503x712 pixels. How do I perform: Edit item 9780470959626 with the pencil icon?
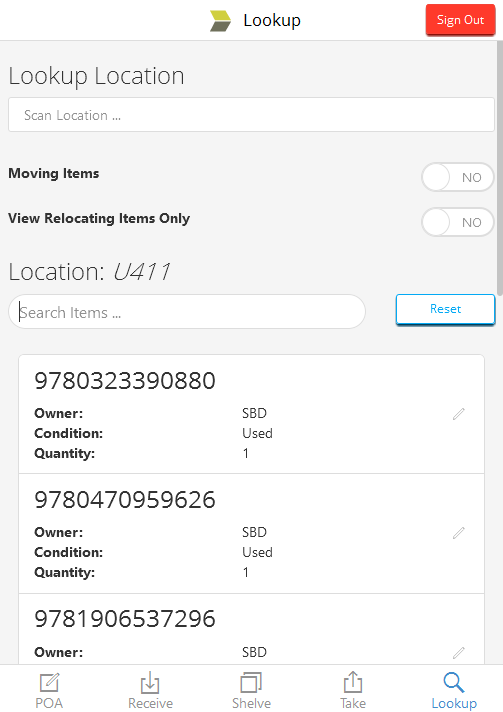tap(459, 533)
